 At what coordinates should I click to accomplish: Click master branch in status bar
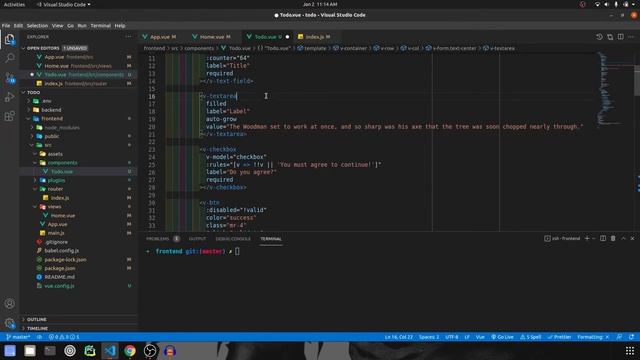tap(18, 337)
